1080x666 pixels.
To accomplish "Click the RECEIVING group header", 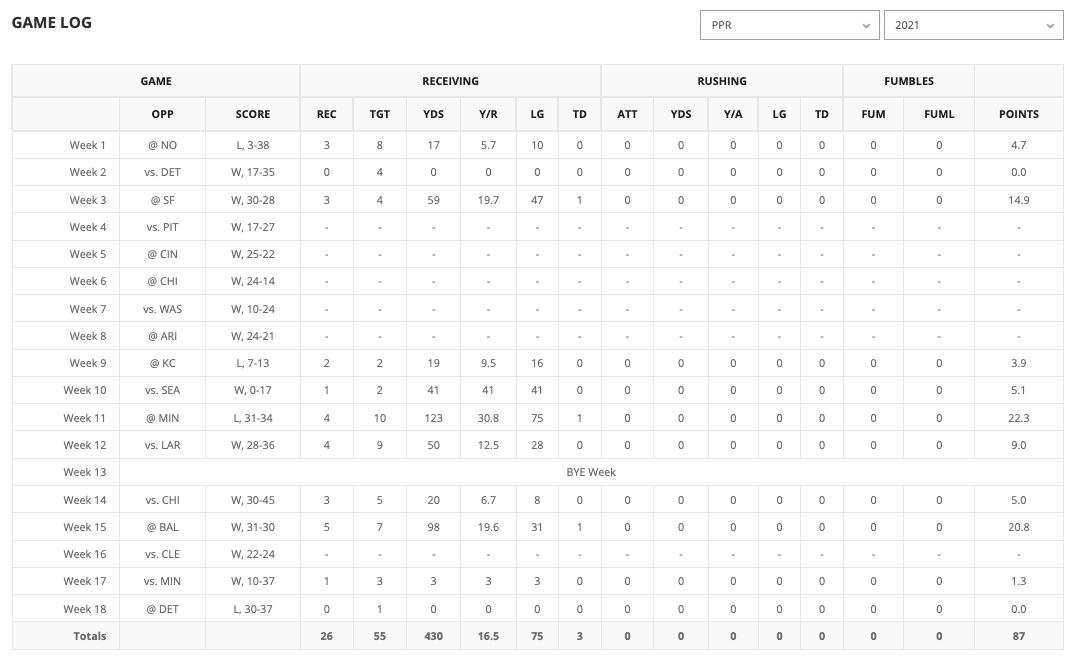I will tap(450, 81).
